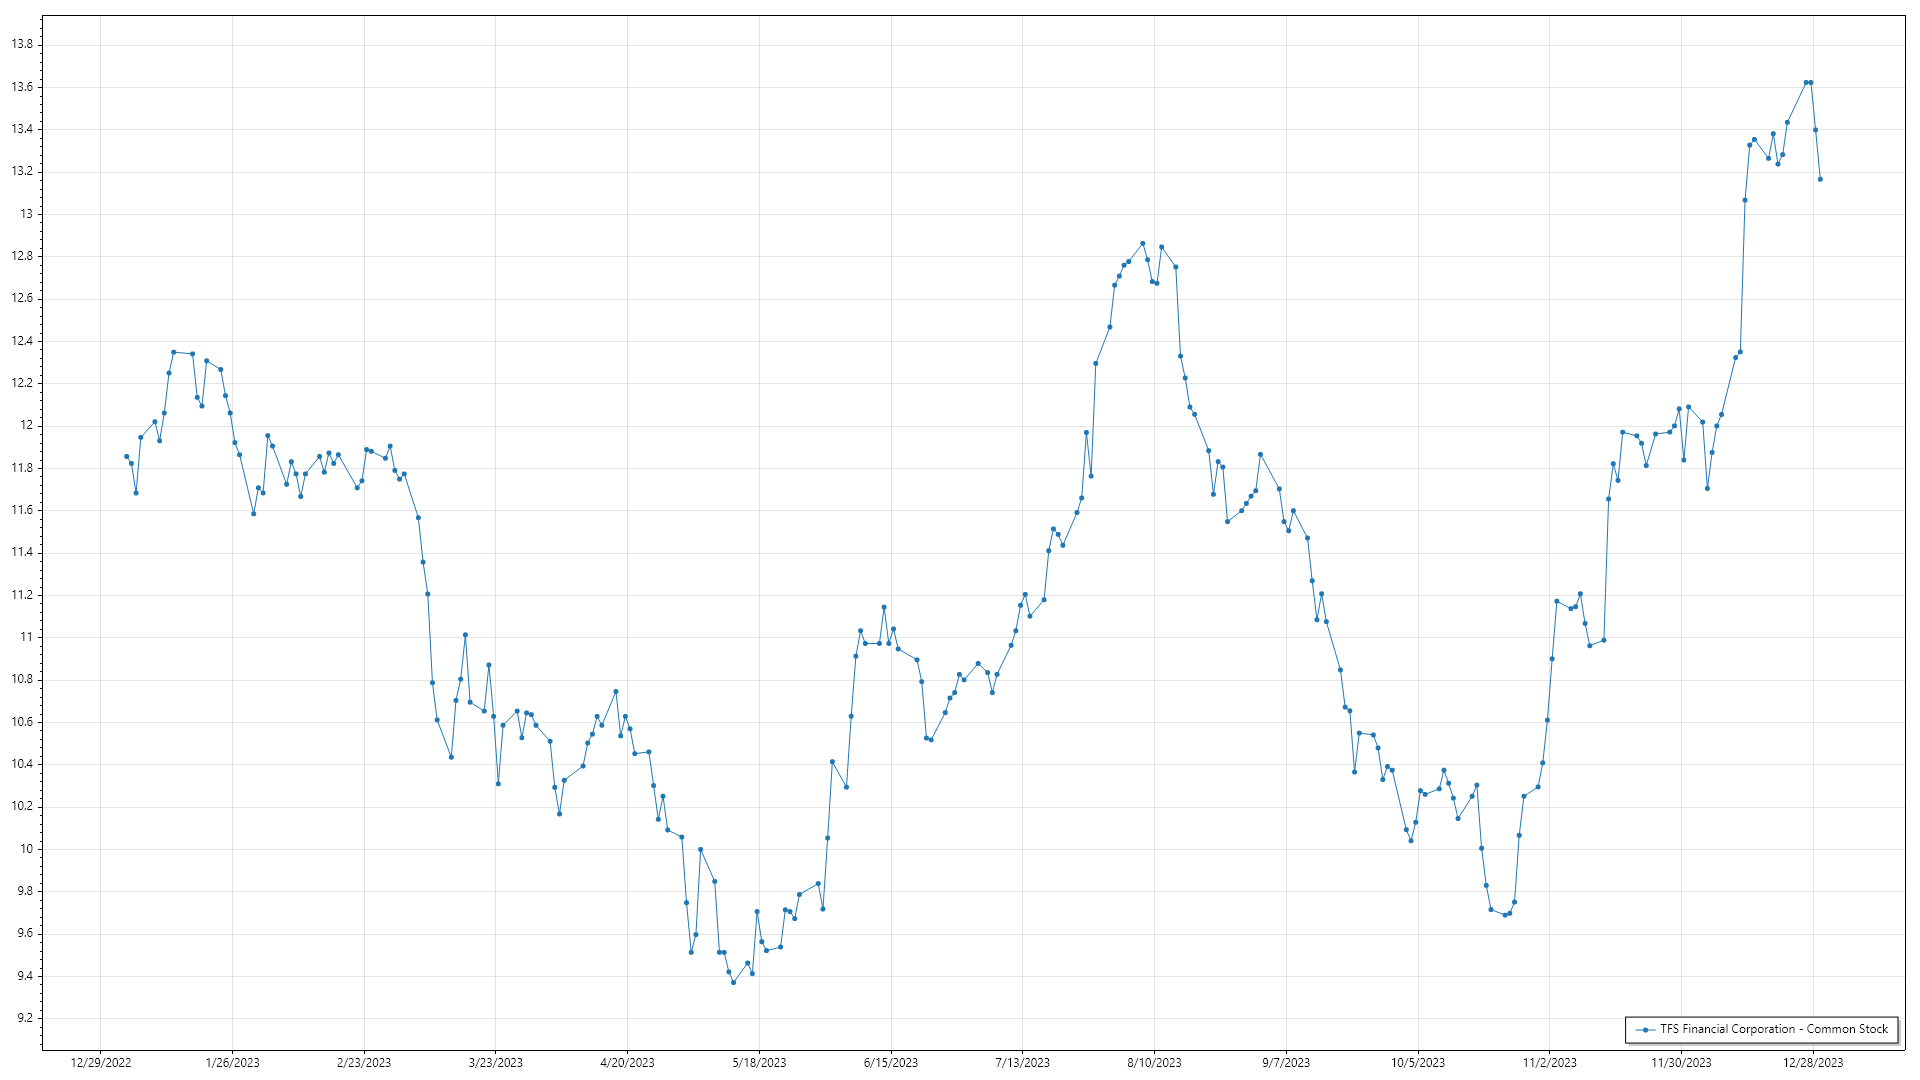Click the 13.8 y-axis value label
Image resolution: width=1920 pixels, height=1080 pixels.
(22, 45)
